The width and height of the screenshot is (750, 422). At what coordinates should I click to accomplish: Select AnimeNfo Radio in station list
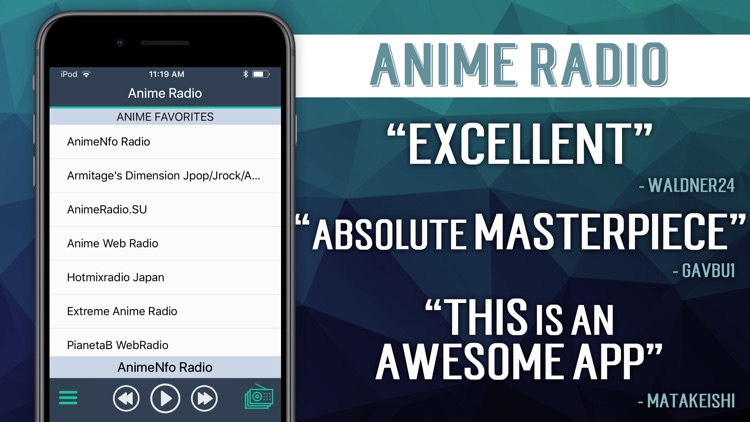[x=165, y=142]
